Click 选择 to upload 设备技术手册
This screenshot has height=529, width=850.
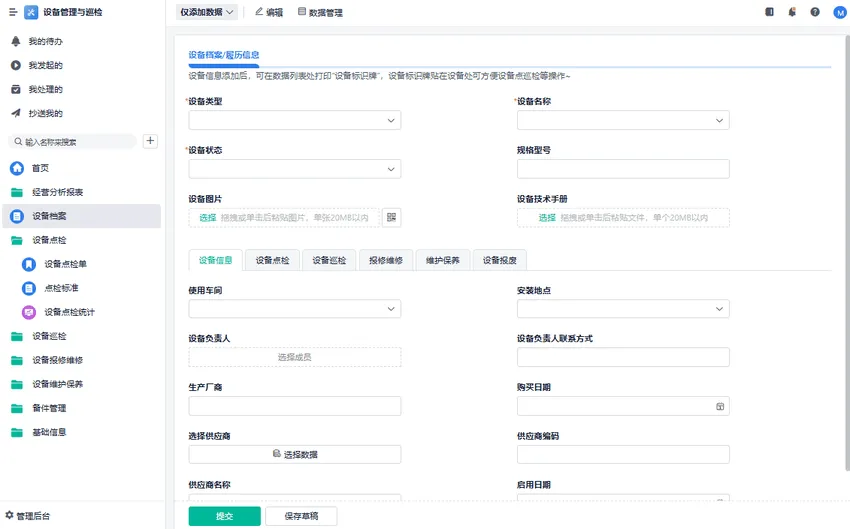[547, 218]
